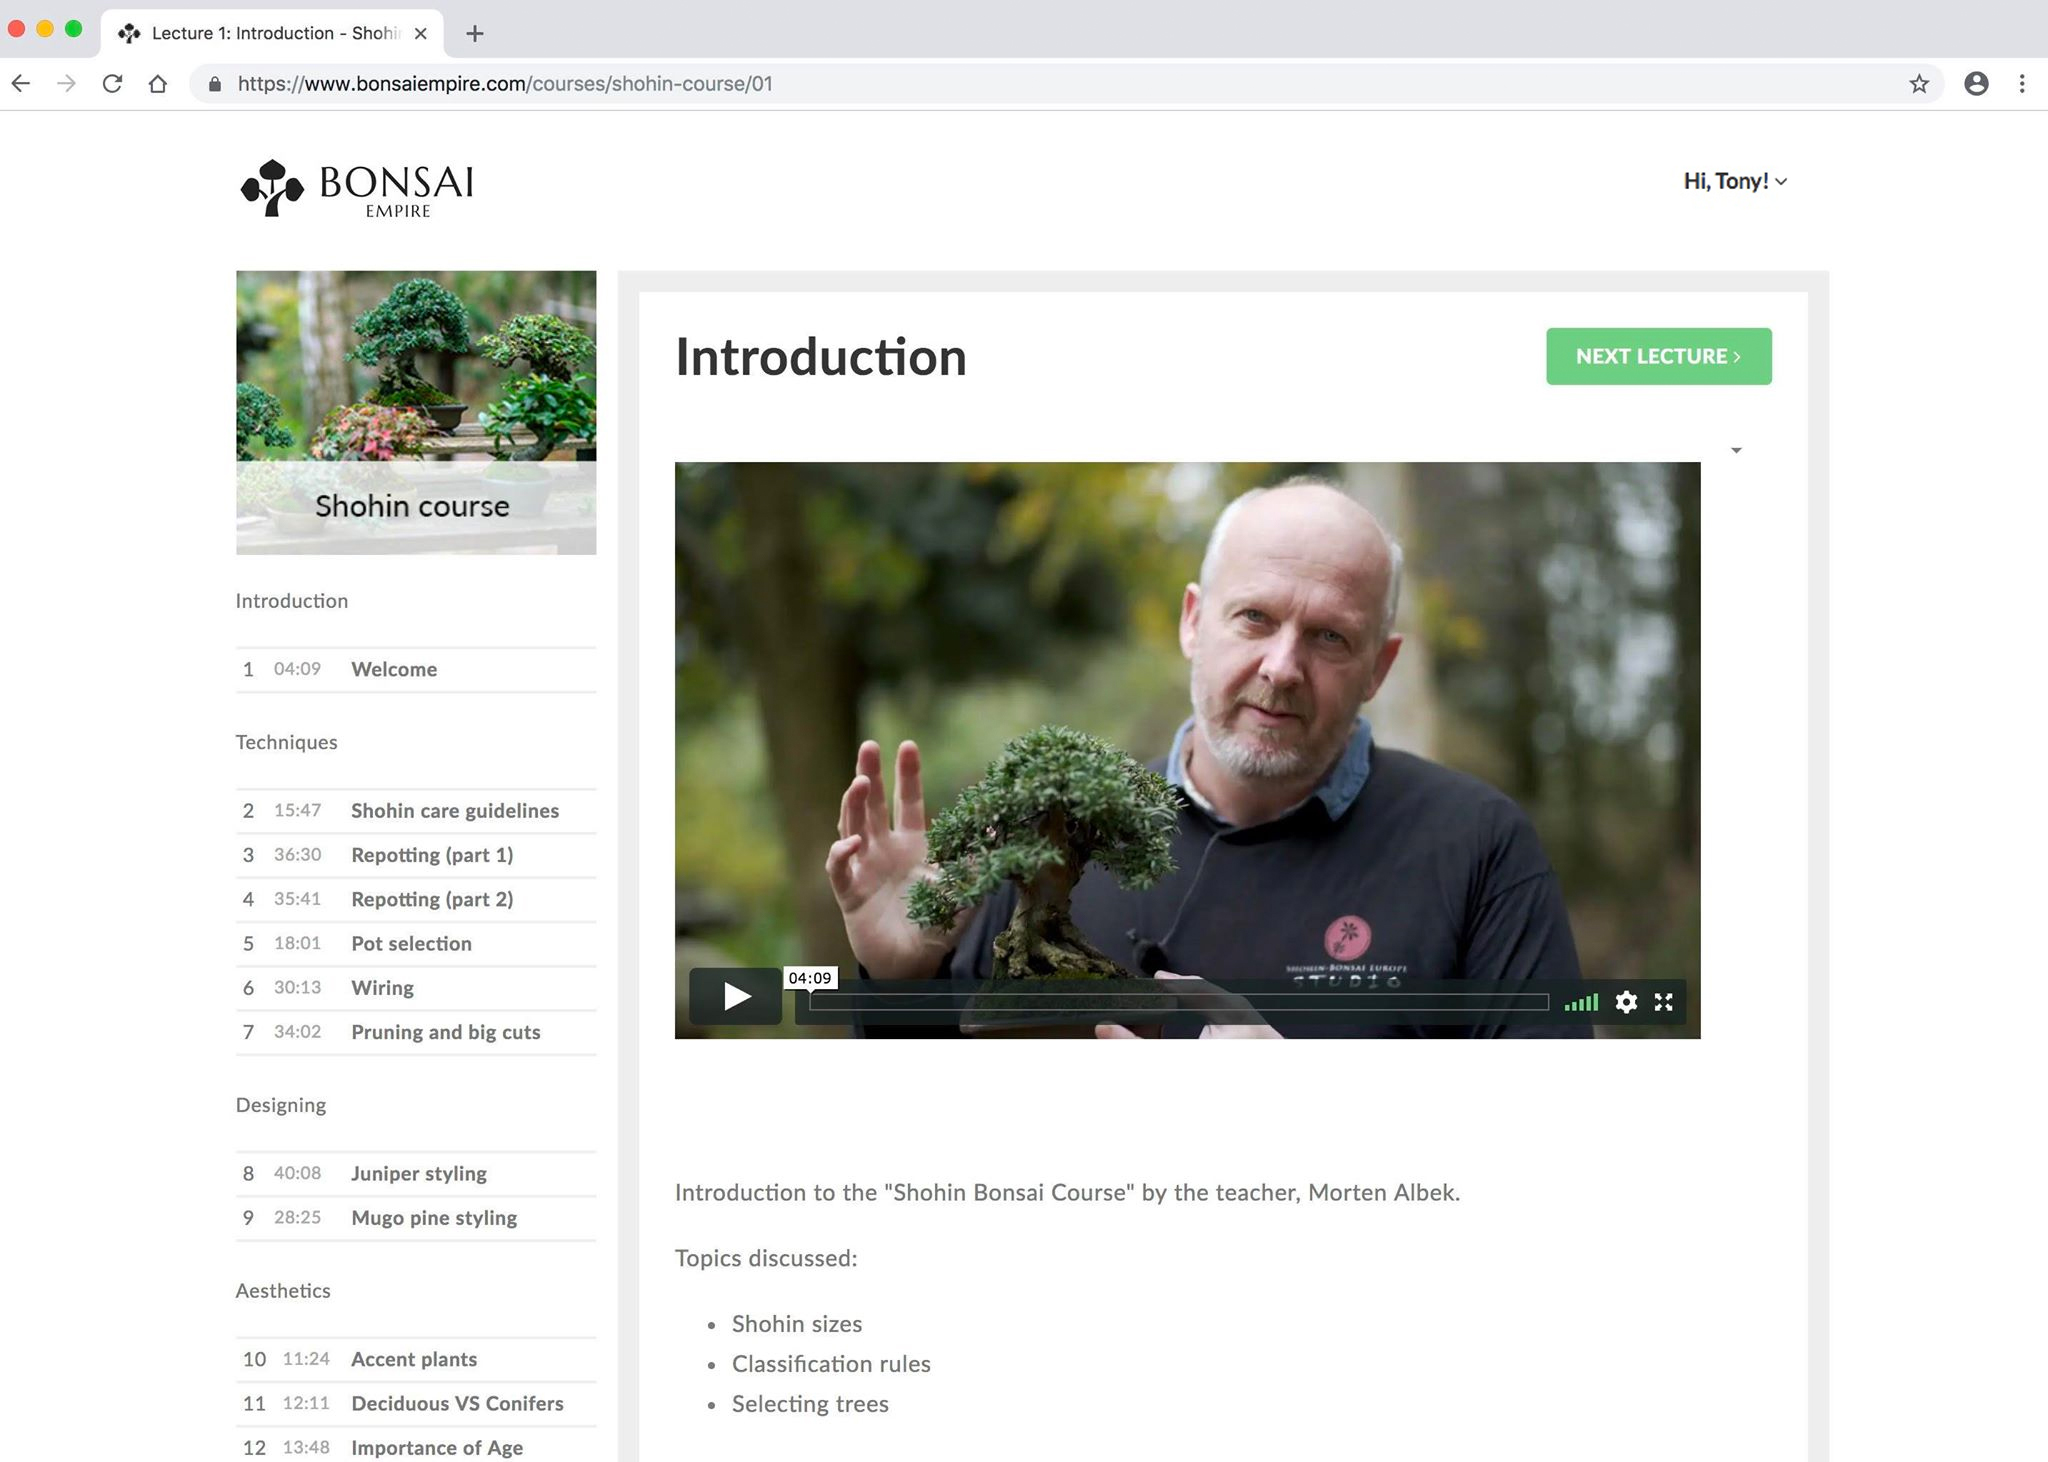Open video settings gear icon
The height and width of the screenshot is (1462, 2048).
1626,1002
